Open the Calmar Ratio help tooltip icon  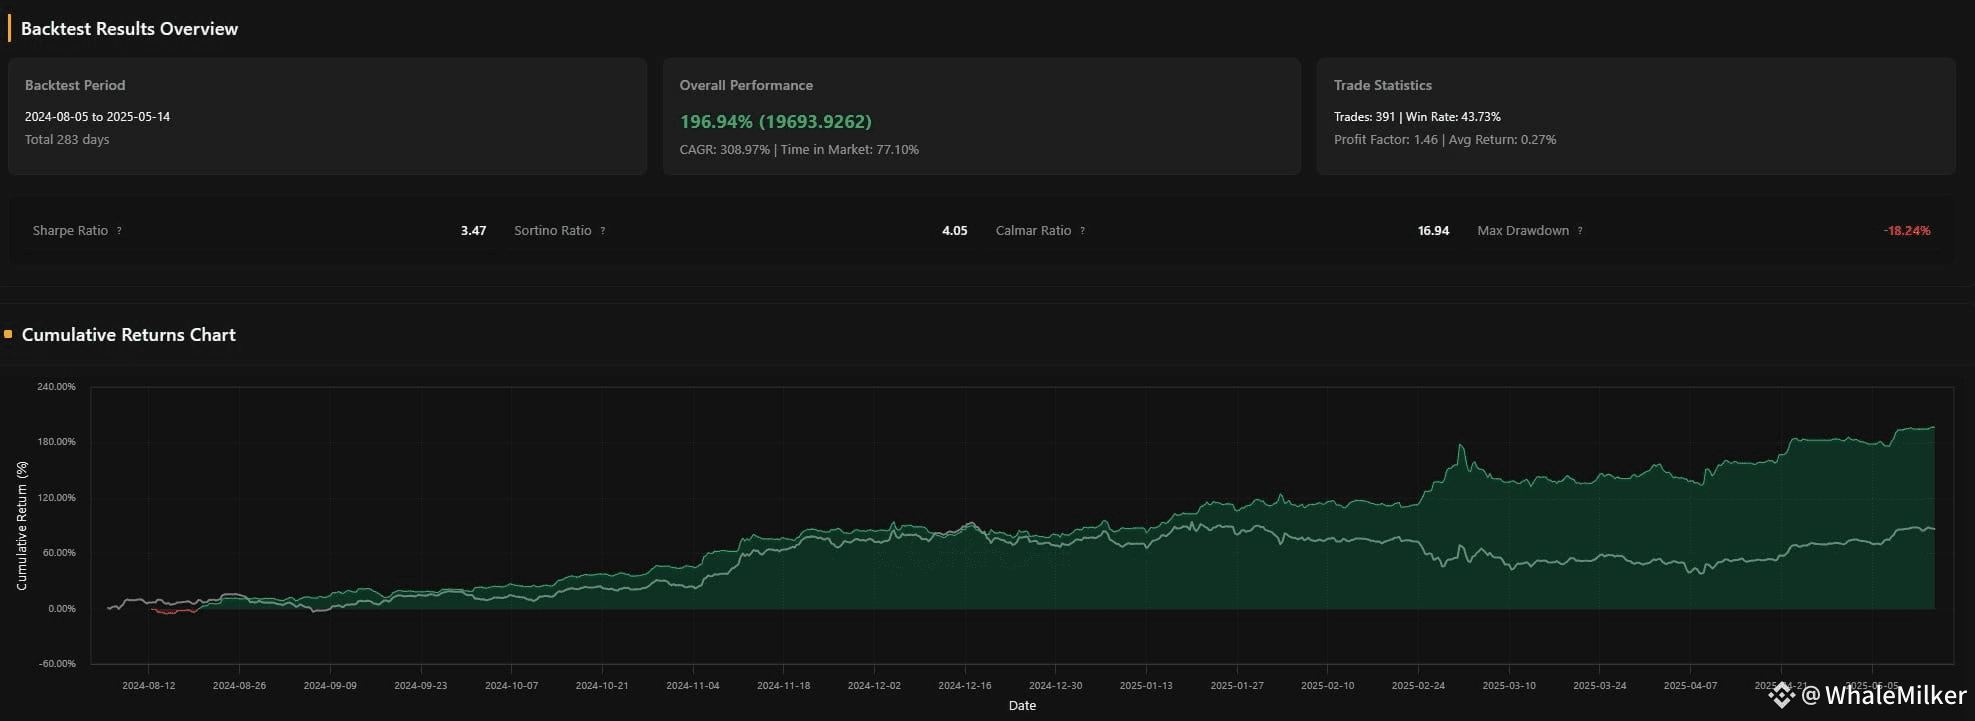pyautogui.click(x=1083, y=231)
